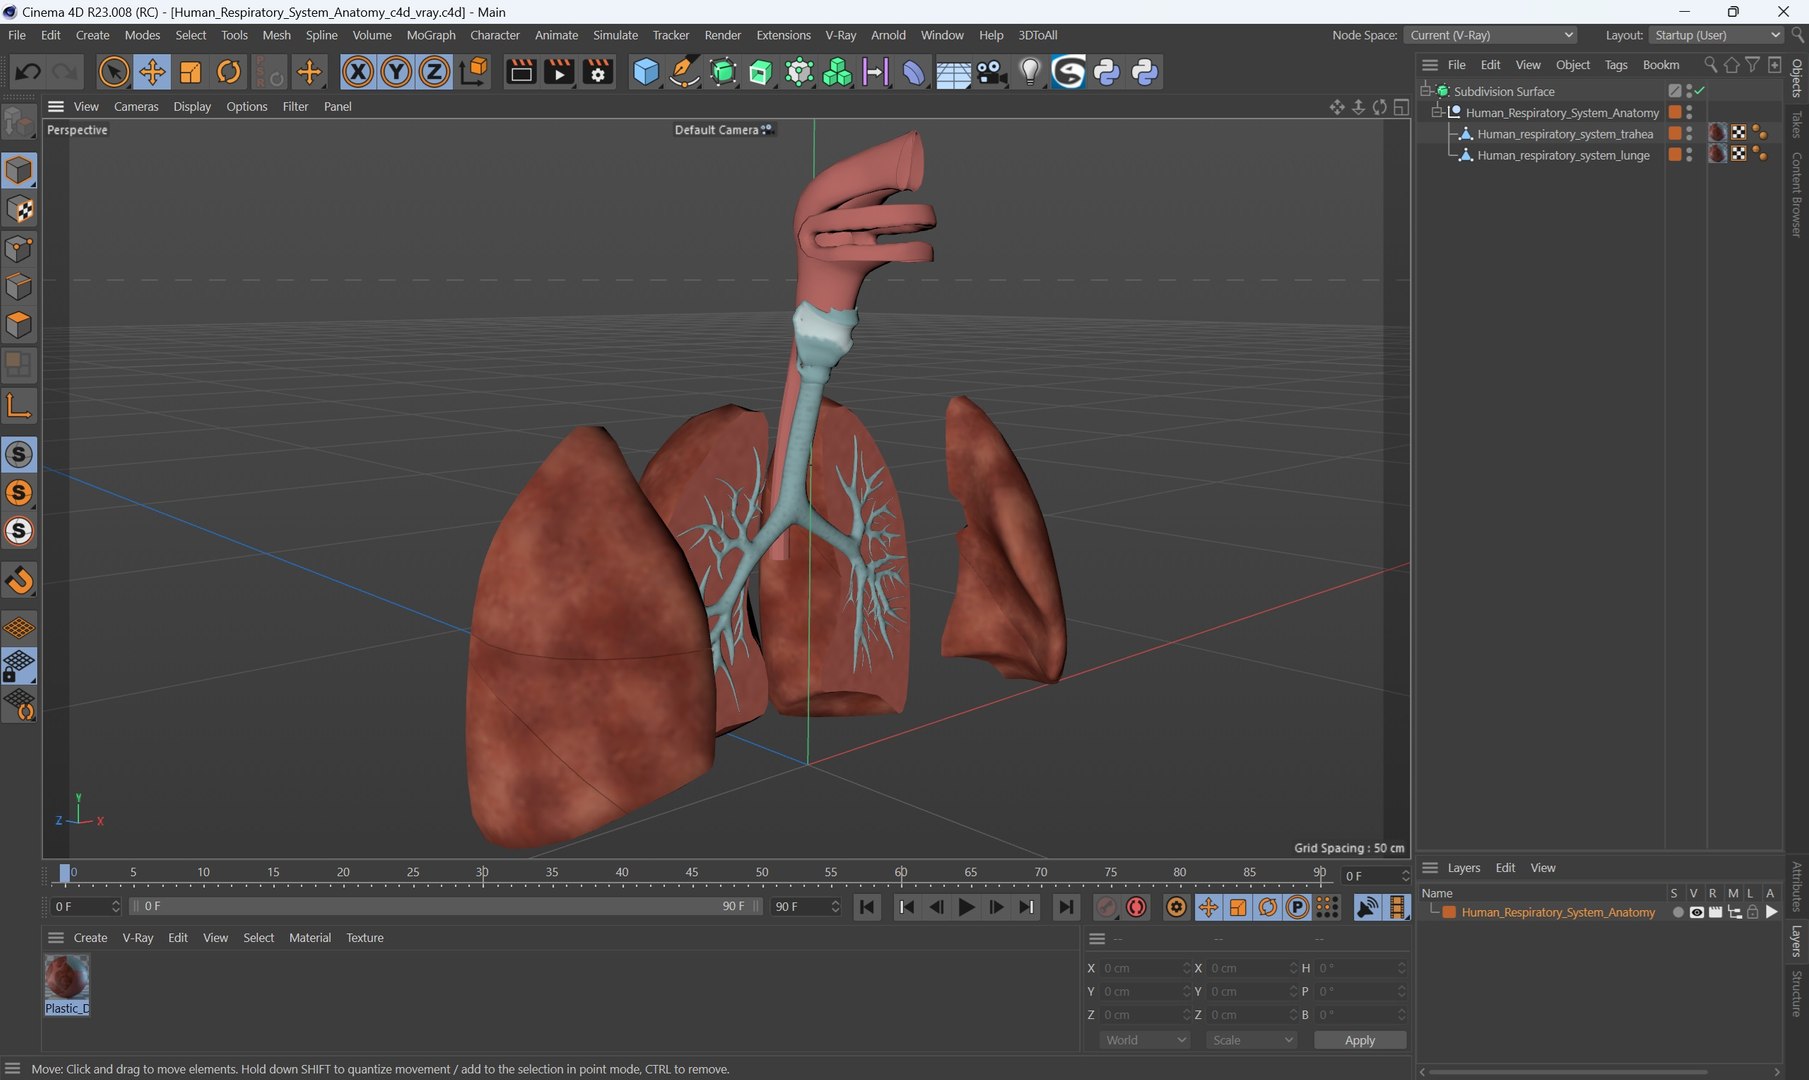Viewport: 1809px width, 1080px height.
Task: Add a Camera object icon
Action: [x=991, y=72]
